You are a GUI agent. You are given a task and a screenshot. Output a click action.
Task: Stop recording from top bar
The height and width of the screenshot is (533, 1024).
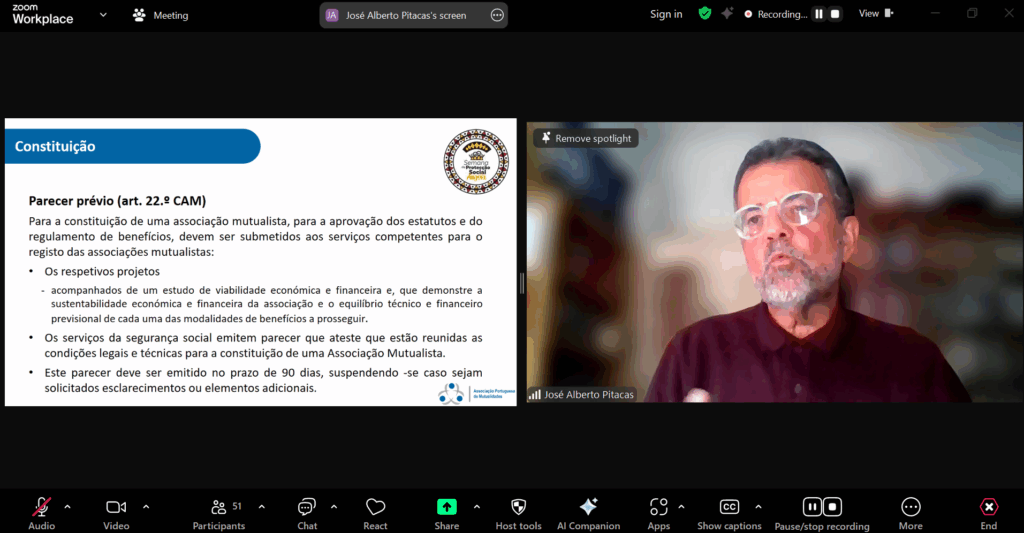835,14
